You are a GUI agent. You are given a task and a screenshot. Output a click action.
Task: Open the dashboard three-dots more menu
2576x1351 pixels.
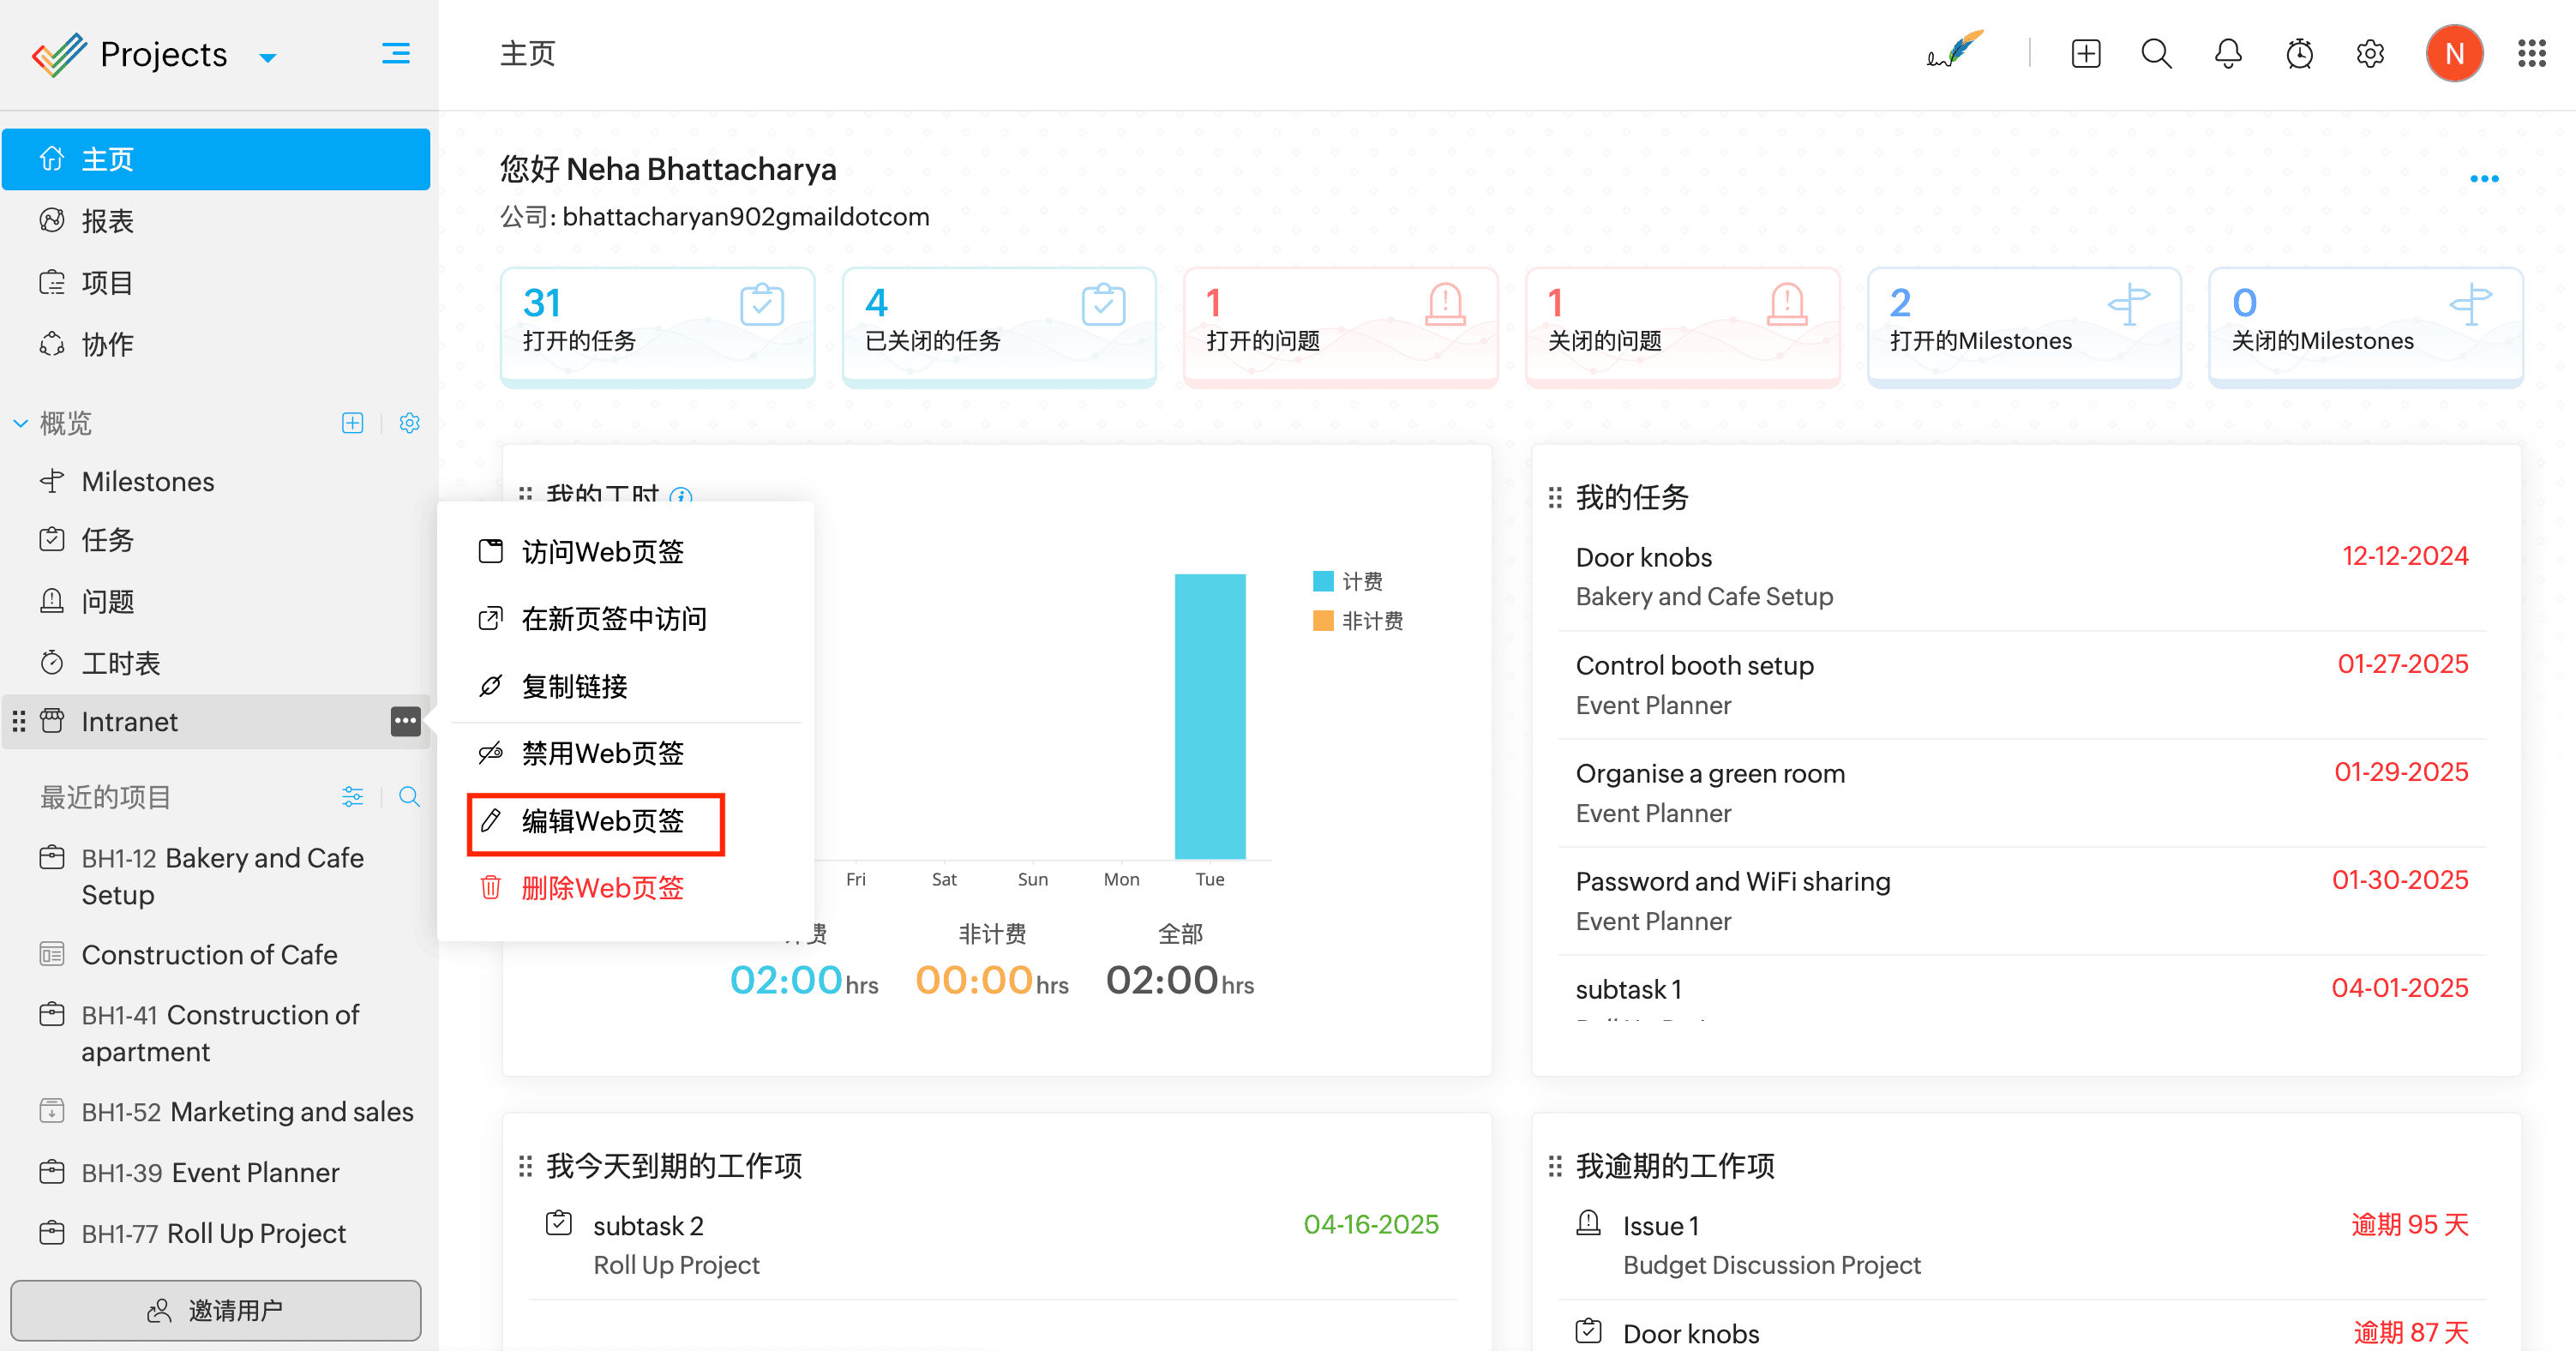pyautogui.click(x=2483, y=179)
